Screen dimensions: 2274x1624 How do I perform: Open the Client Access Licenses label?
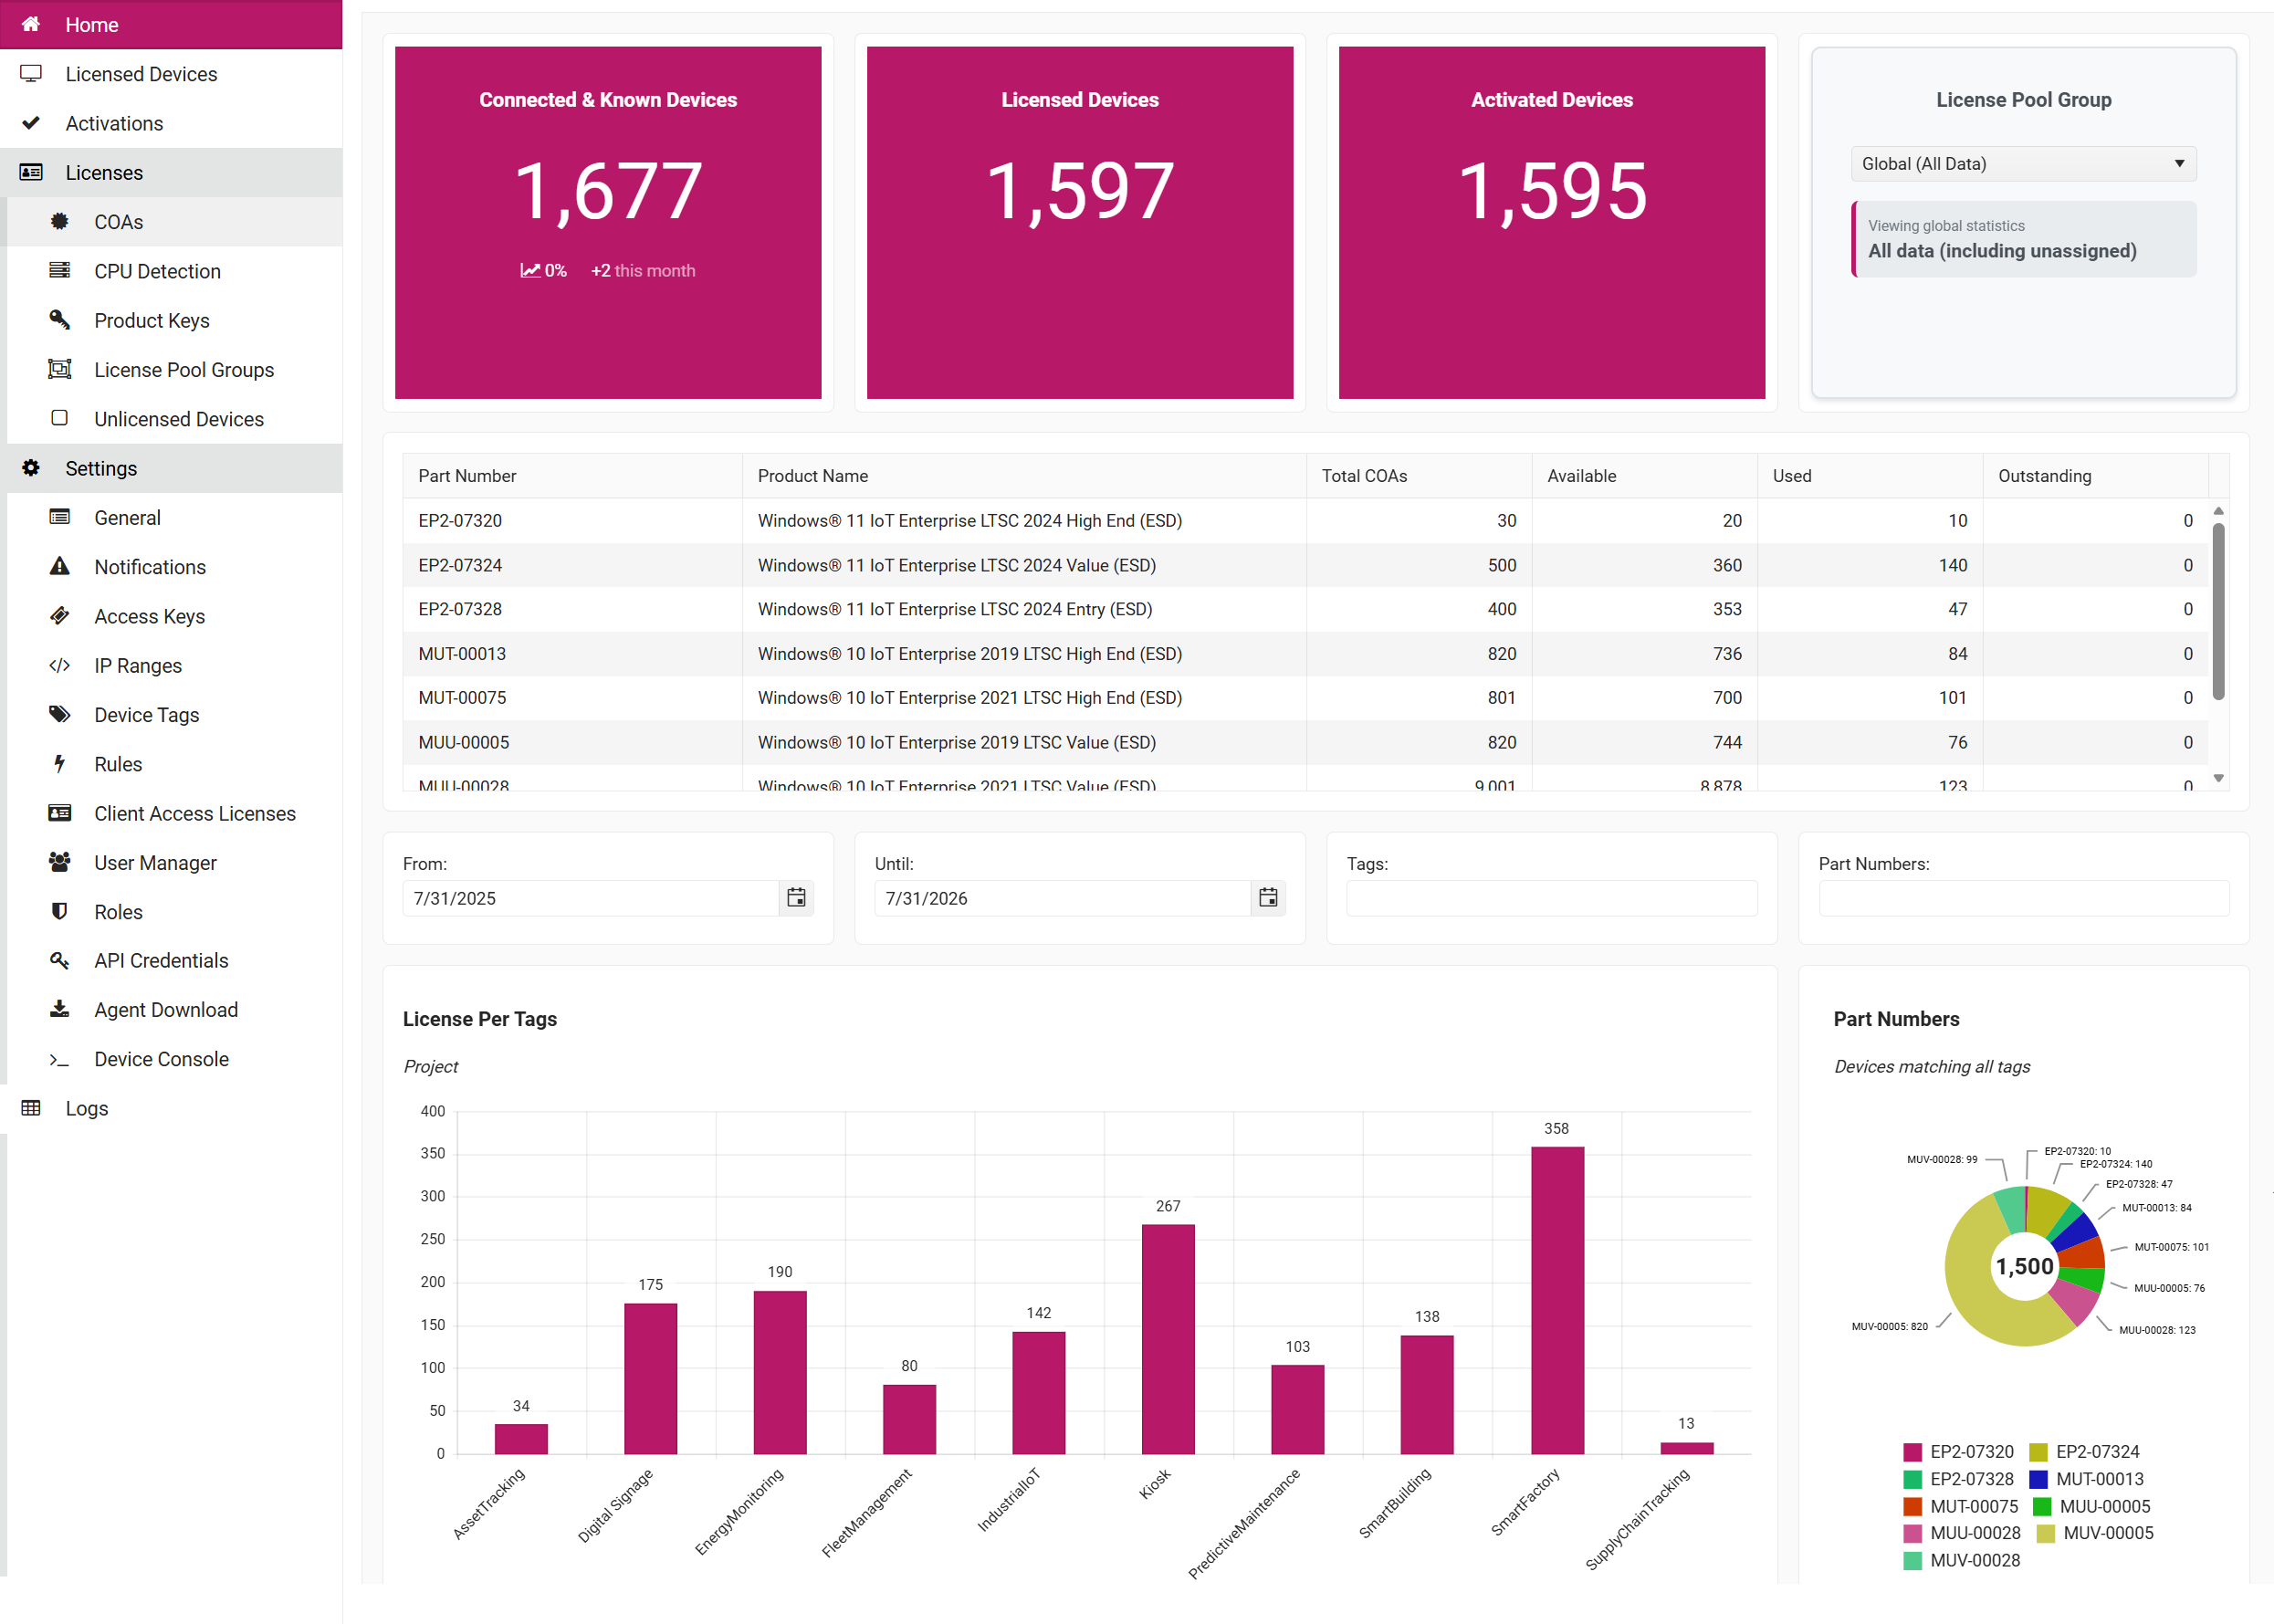[195, 813]
